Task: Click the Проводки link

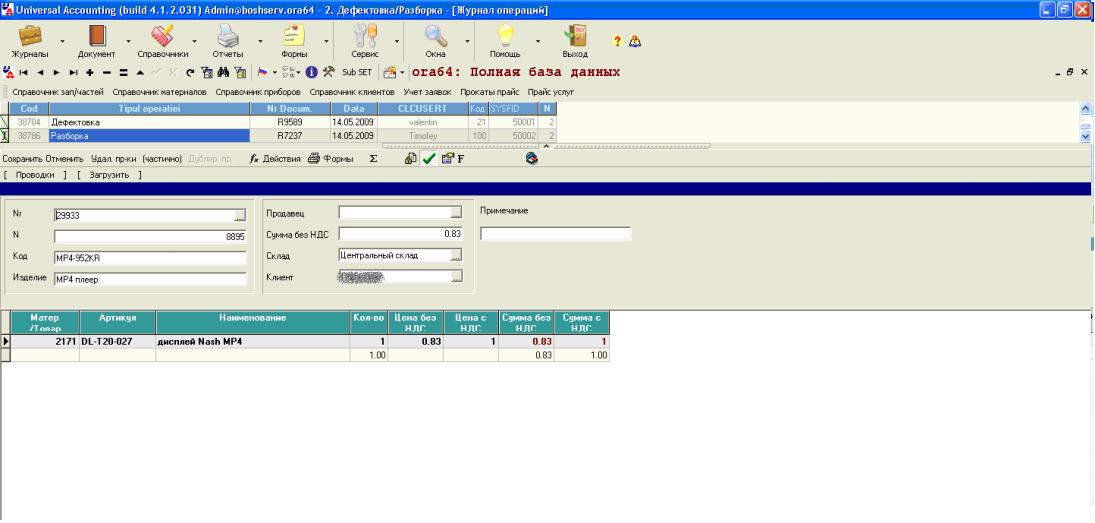Action: 35,175
